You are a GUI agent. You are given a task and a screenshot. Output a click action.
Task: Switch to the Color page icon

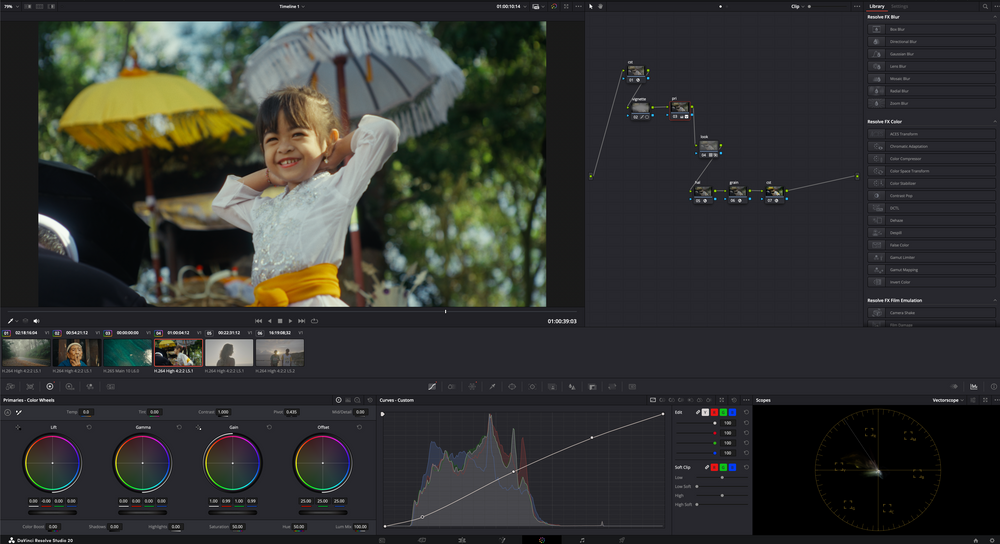(541, 540)
